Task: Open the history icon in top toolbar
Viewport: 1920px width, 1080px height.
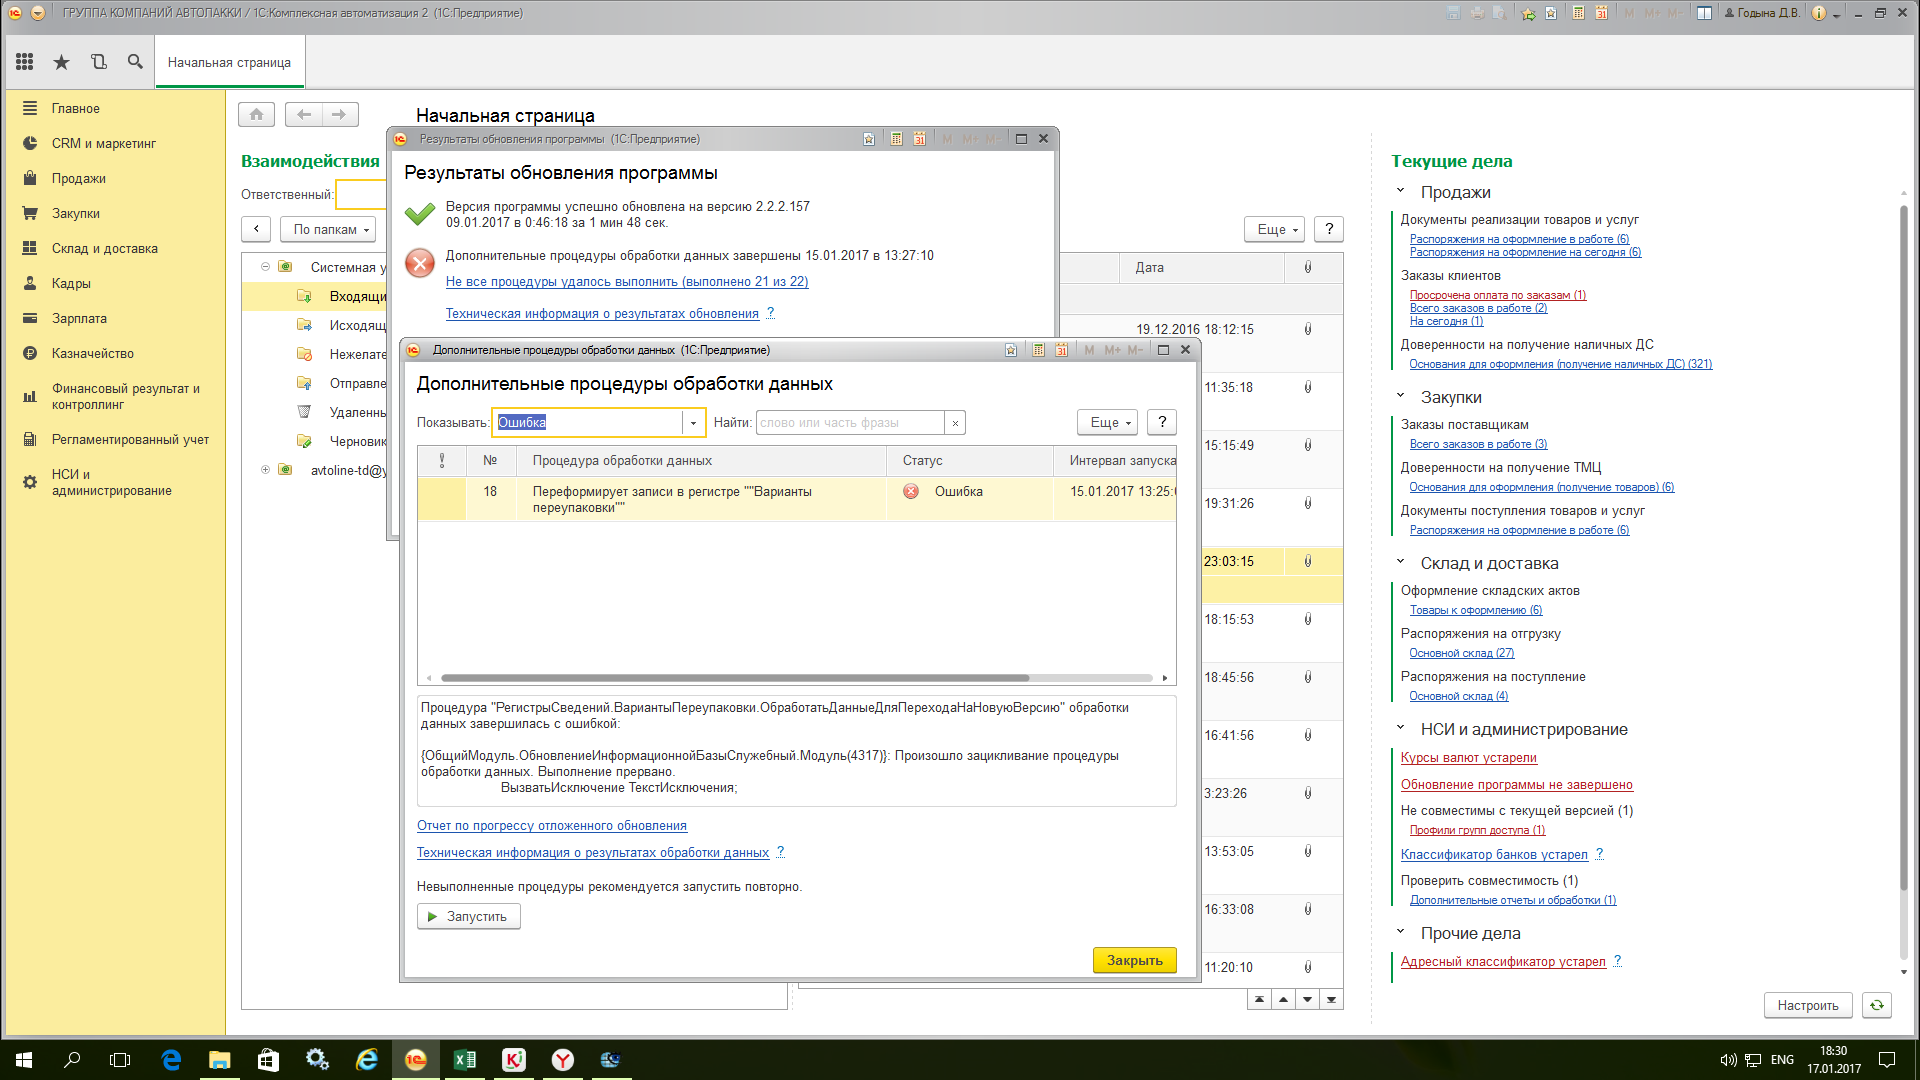Action: coord(98,62)
